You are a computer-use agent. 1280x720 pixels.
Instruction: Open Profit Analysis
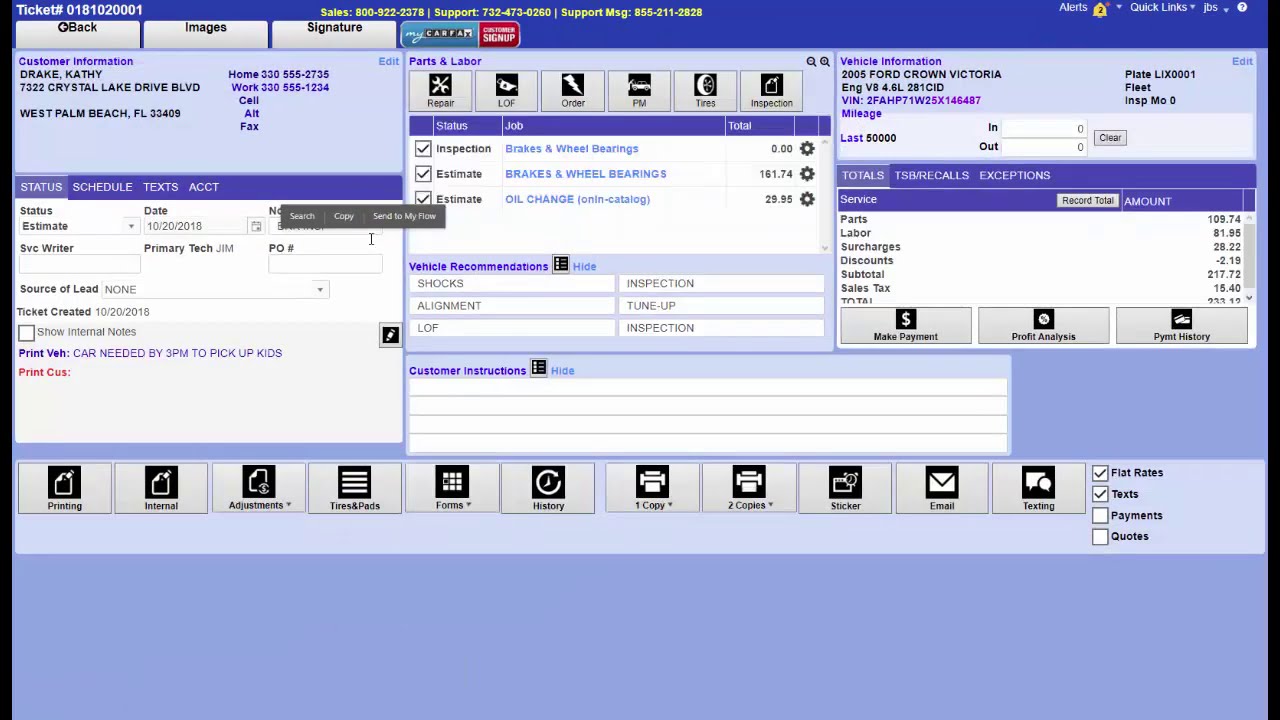pos(1043,326)
